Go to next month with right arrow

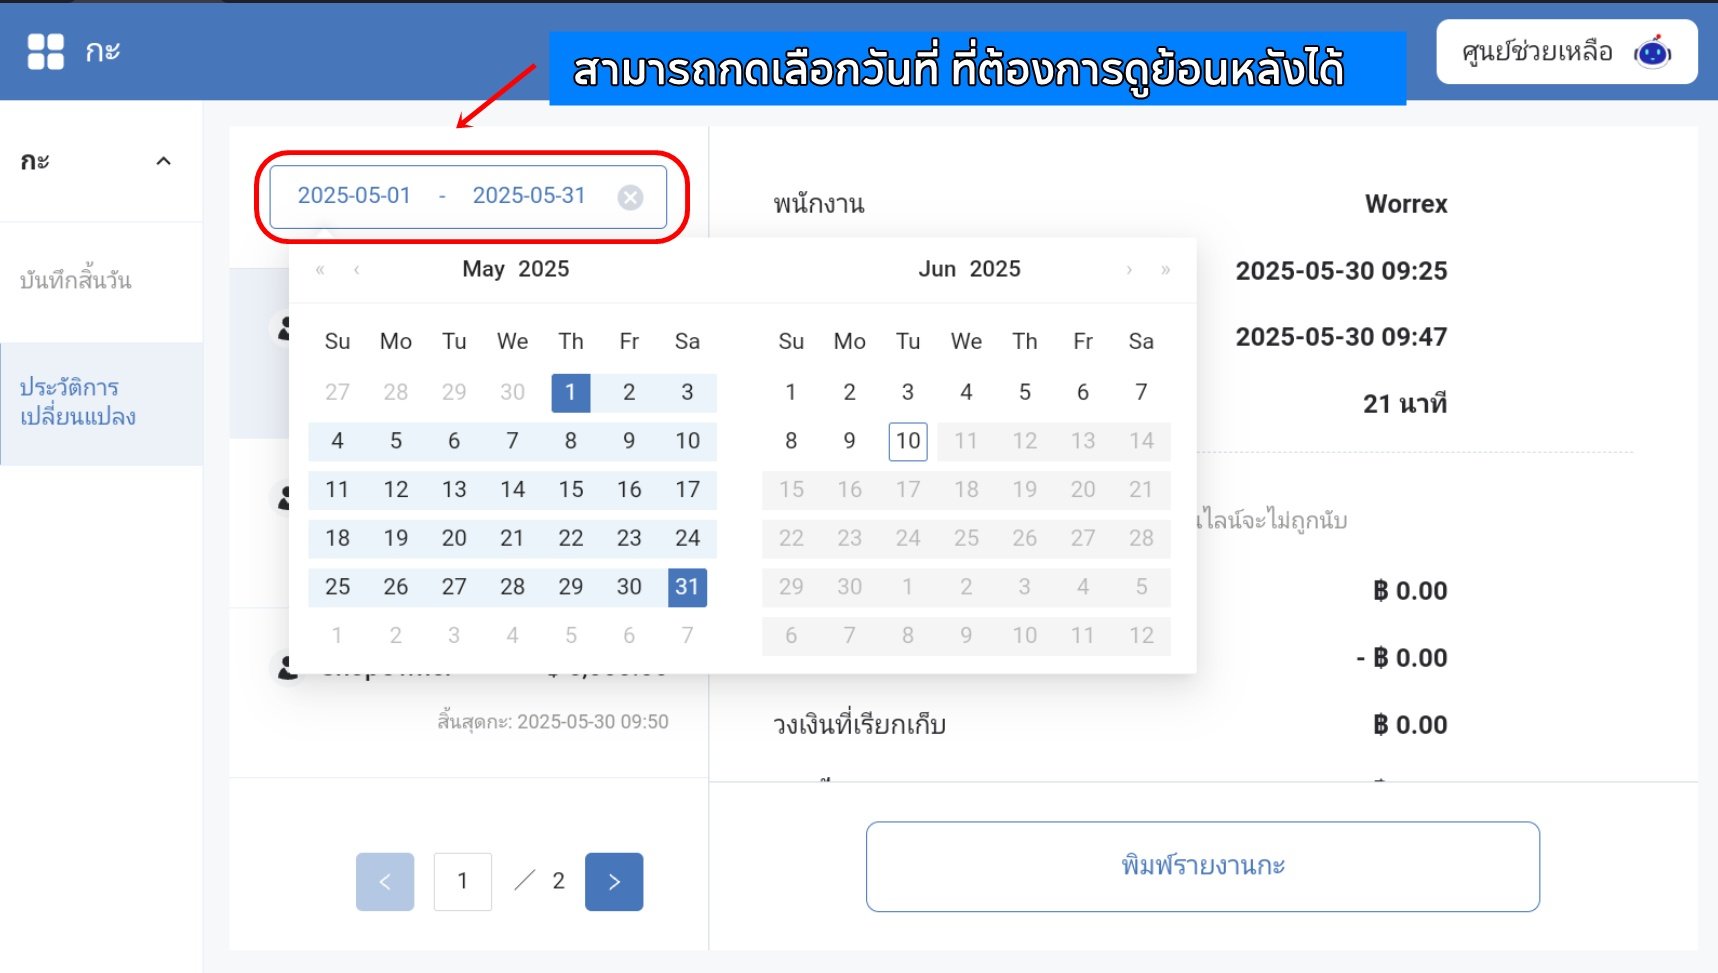tap(1129, 270)
